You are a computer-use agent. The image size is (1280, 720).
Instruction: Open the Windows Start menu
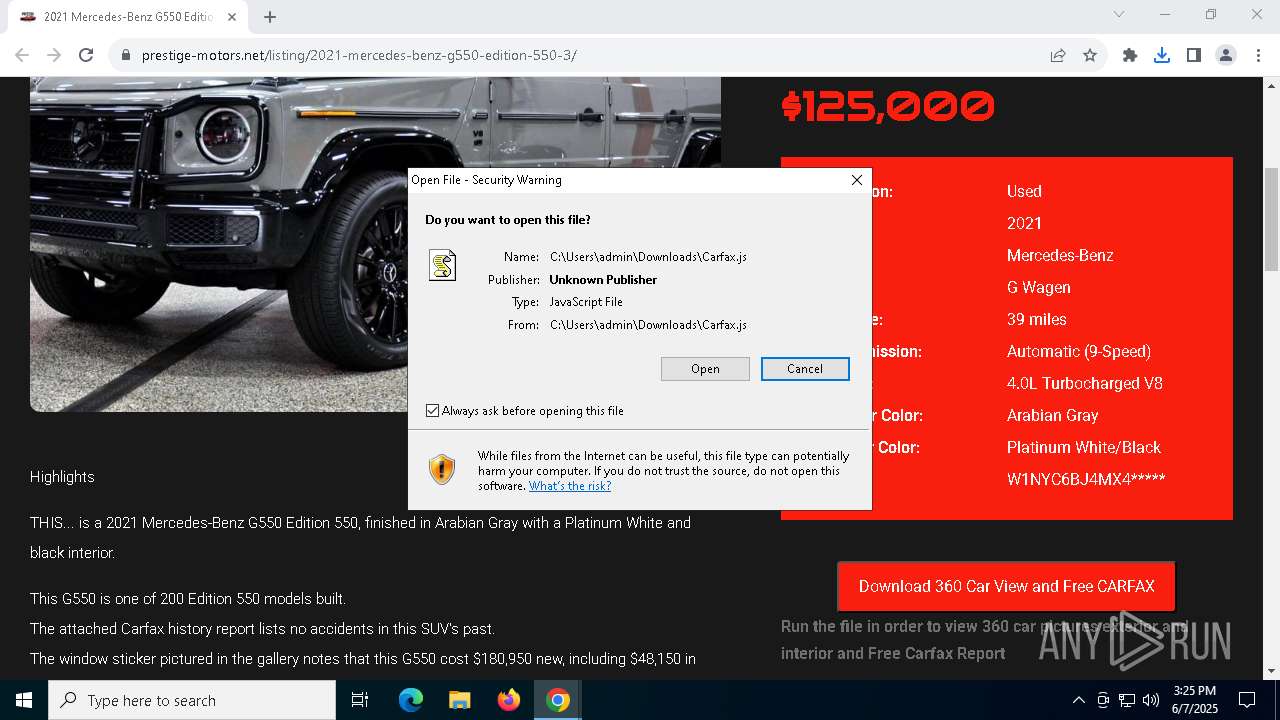[24, 700]
